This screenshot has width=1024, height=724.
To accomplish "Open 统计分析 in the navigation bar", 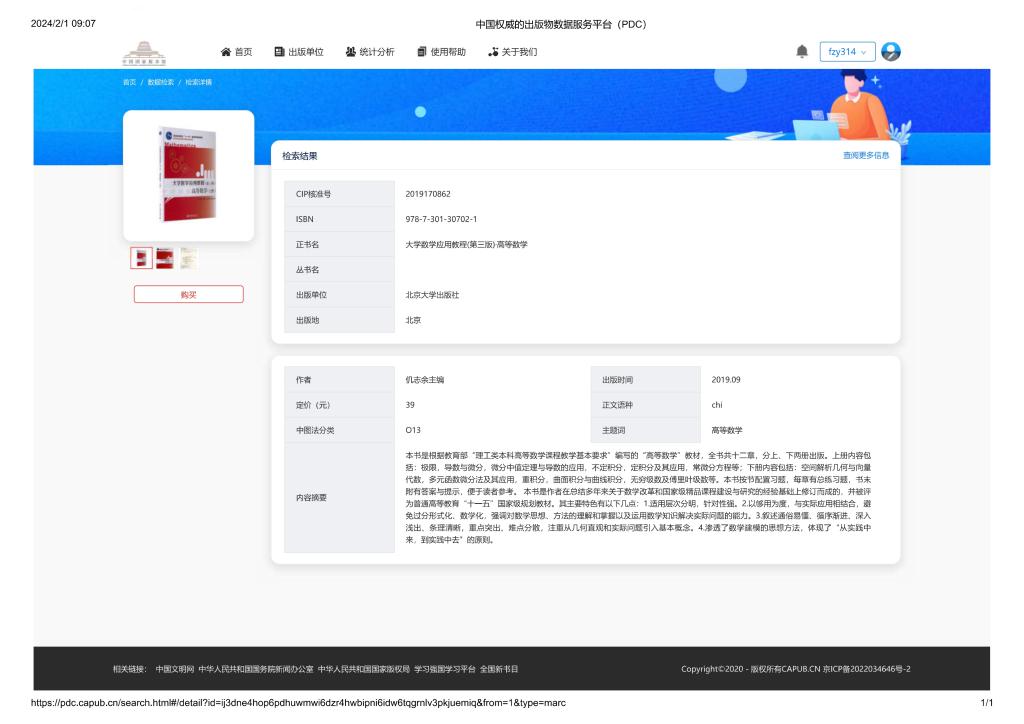I will 370,52.
